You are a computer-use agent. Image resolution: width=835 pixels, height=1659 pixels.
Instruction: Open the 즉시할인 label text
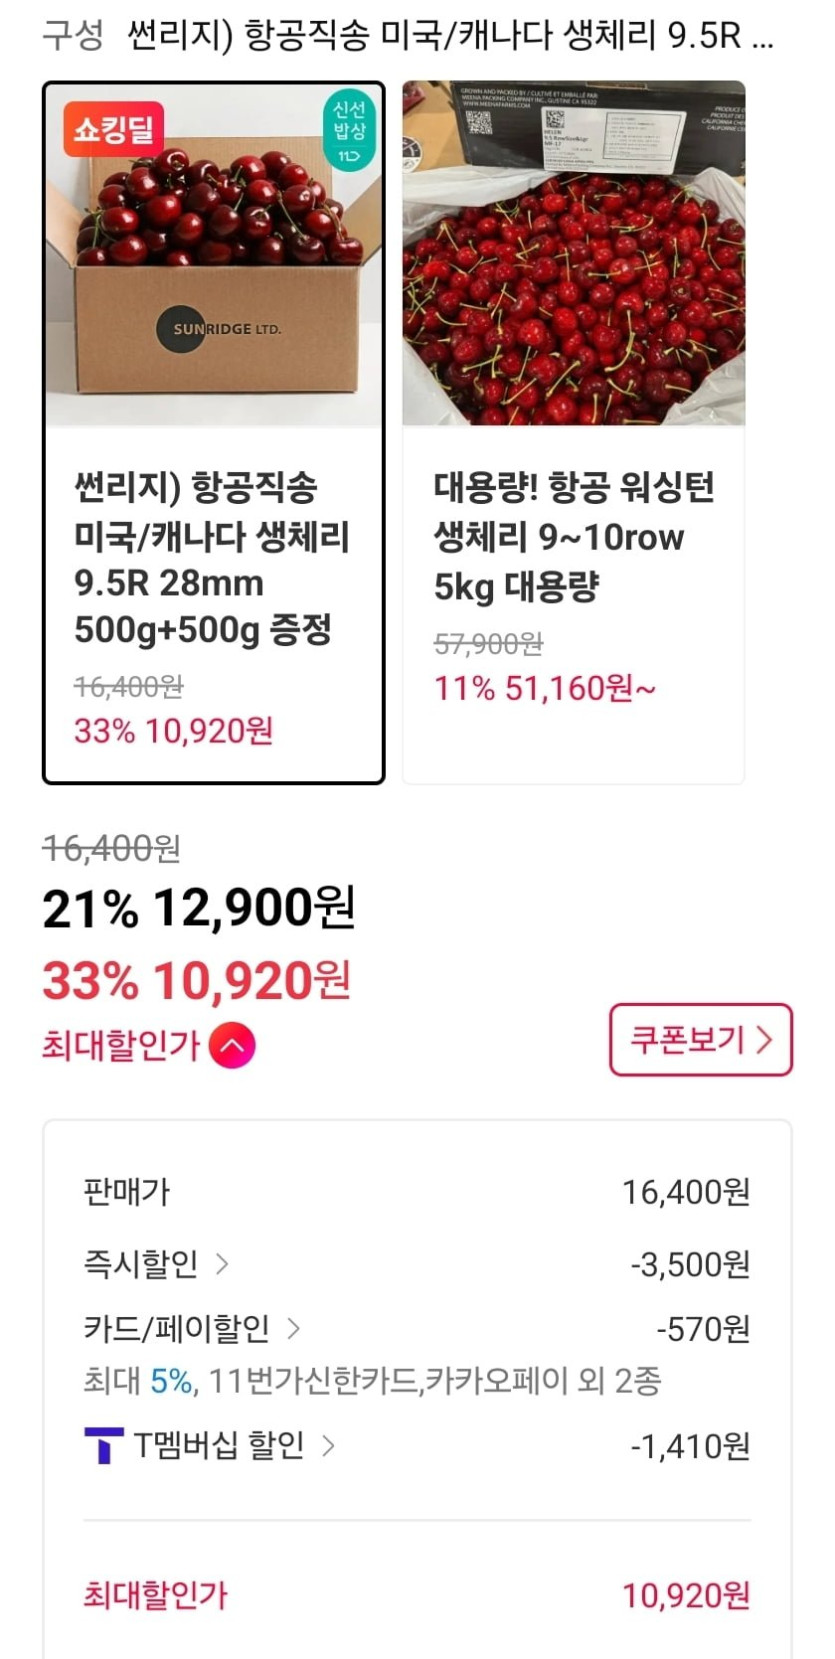point(141,1264)
